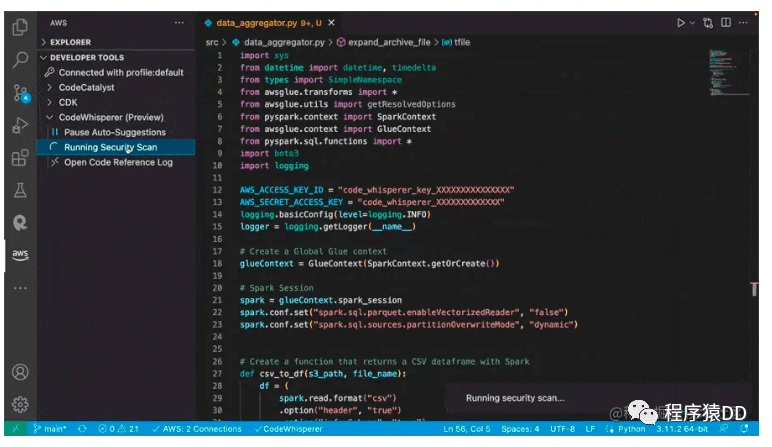Open the Run and Debug view
The width and height of the screenshot is (772, 447).
(x=20, y=126)
